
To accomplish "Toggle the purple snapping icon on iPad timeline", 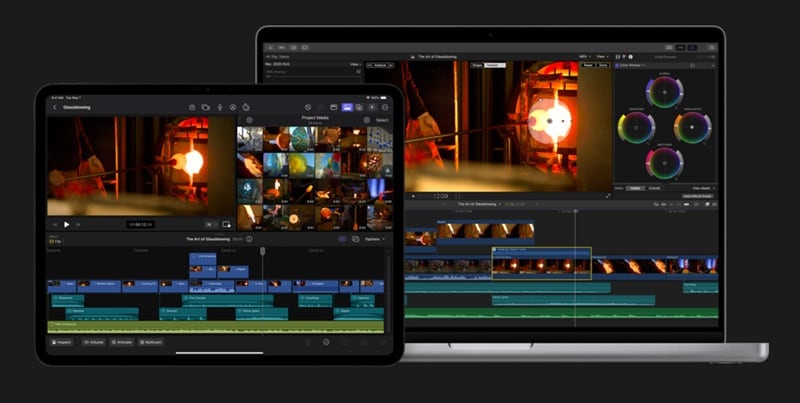I will click(x=342, y=239).
